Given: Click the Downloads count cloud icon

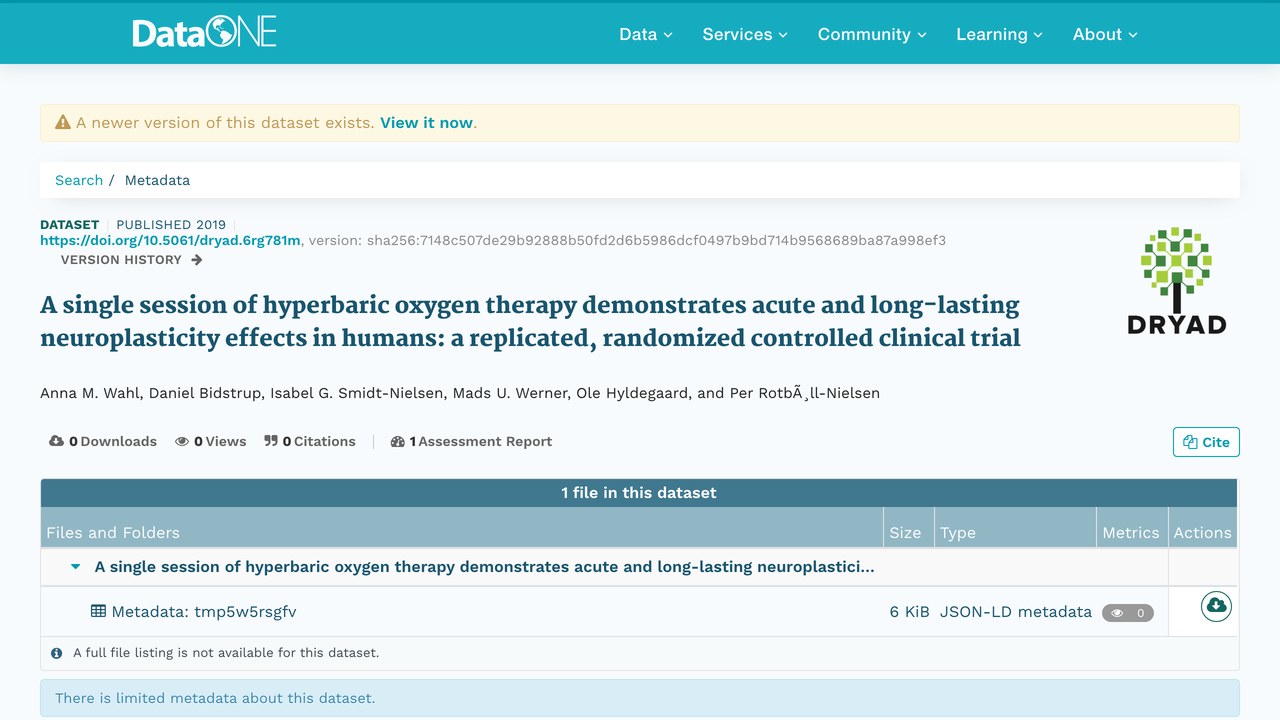Looking at the screenshot, I should click(56, 441).
